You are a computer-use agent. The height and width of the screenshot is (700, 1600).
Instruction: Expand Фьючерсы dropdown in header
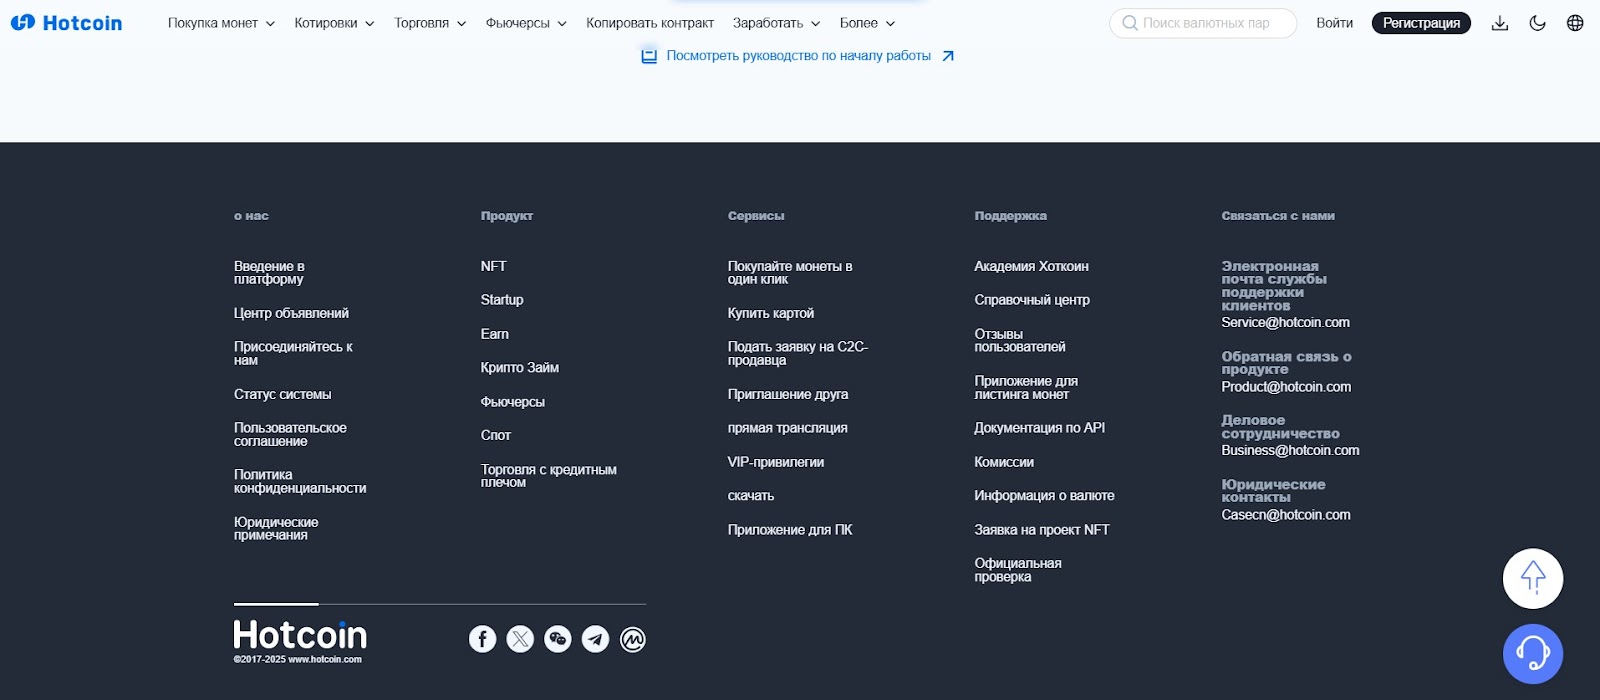(526, 23)
